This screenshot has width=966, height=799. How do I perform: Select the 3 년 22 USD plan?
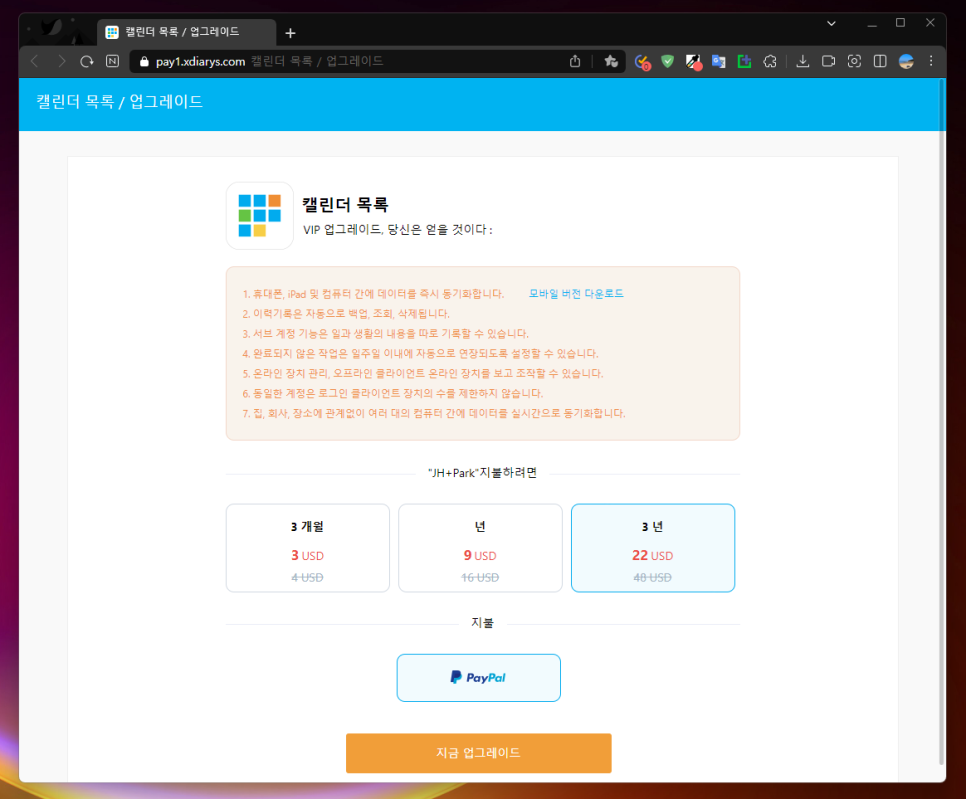click(652, 548)
